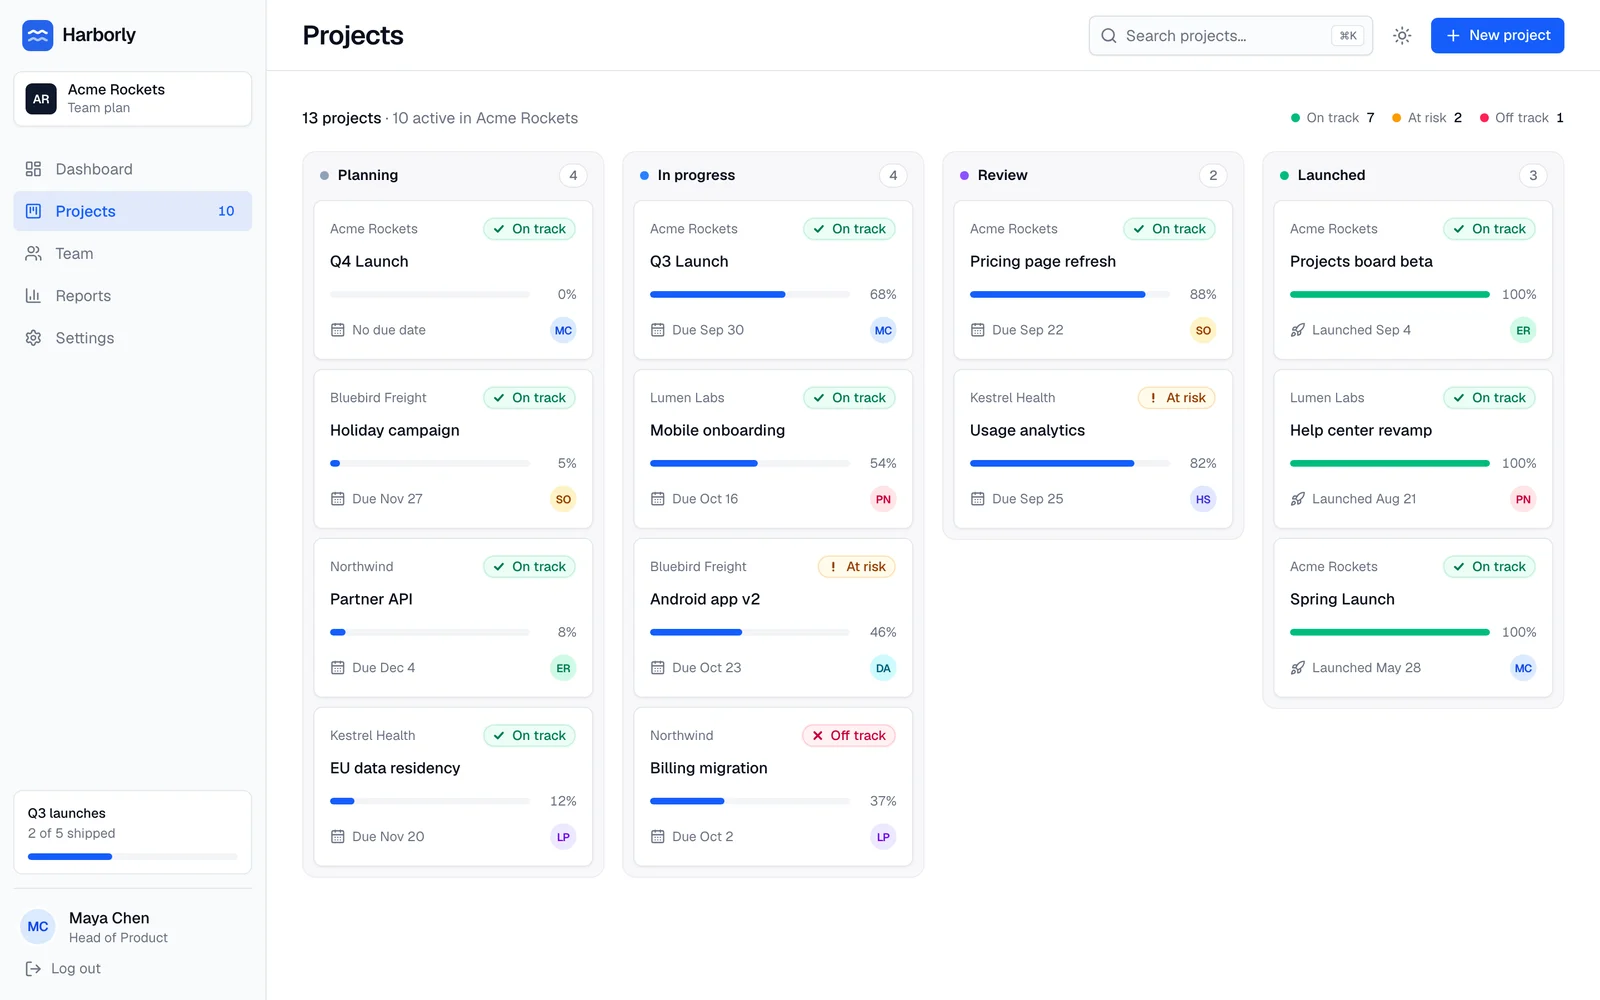Viewport: 1600px width, 1000px height.
Task: Click the SO avatar on Holiday campaign card
Action: click(564, 500)
